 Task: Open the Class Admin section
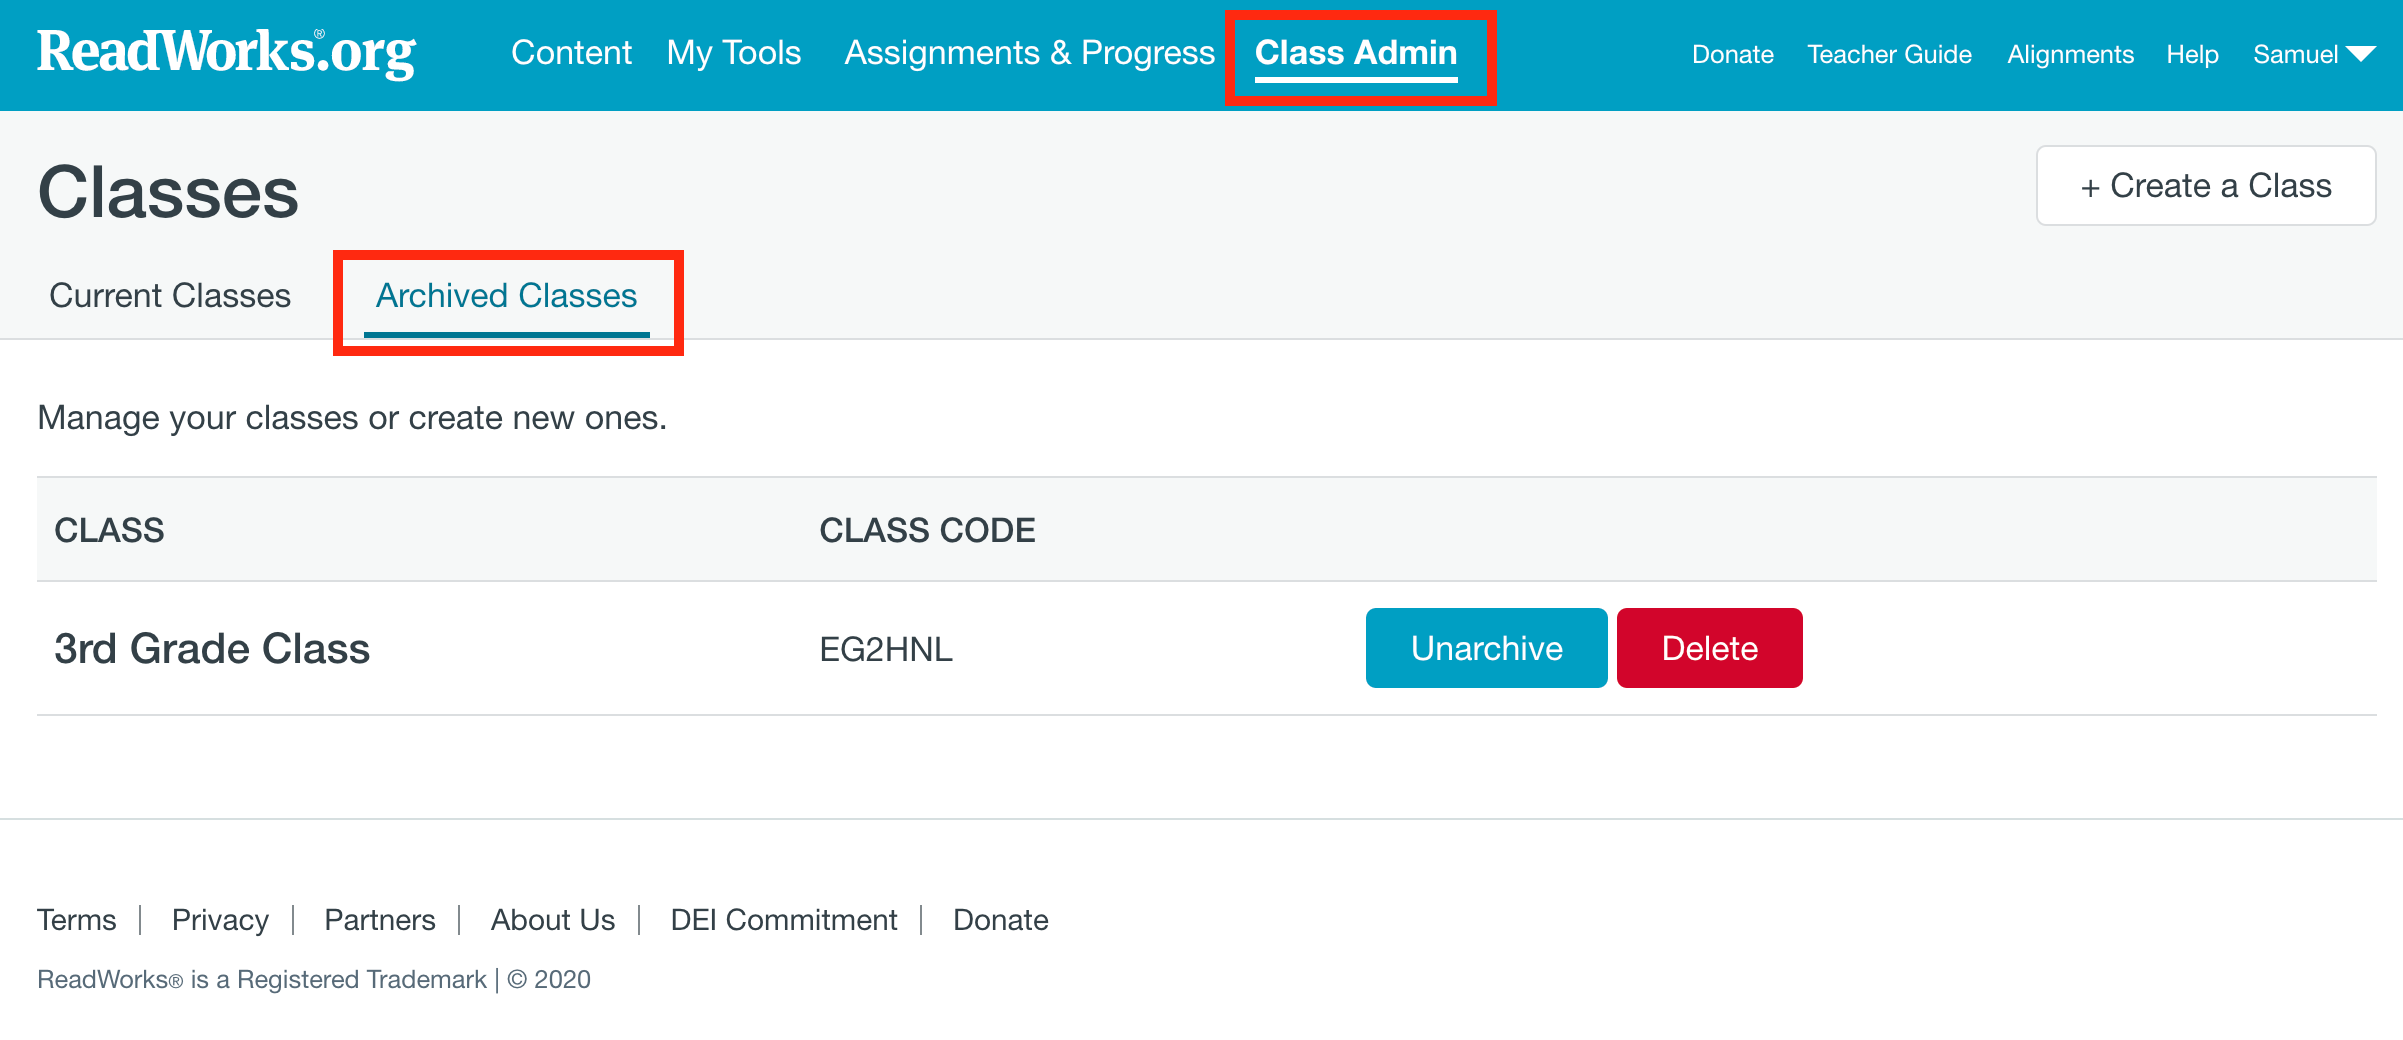(x=1356, y=54)
